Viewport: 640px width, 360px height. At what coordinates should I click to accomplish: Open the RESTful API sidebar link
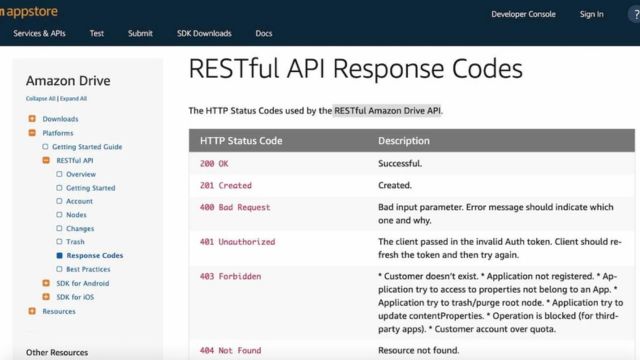click(x=75, y=160)
